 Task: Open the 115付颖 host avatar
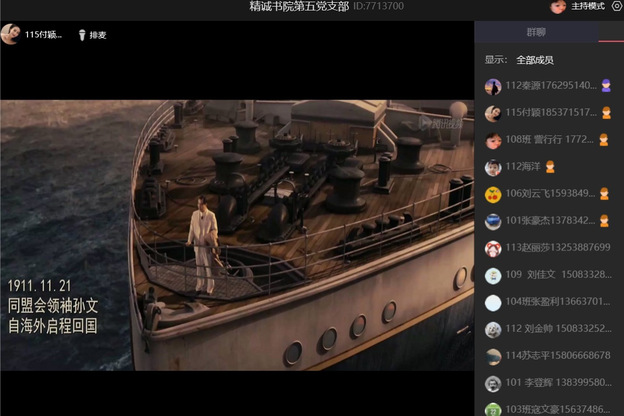tap(11, 34)
